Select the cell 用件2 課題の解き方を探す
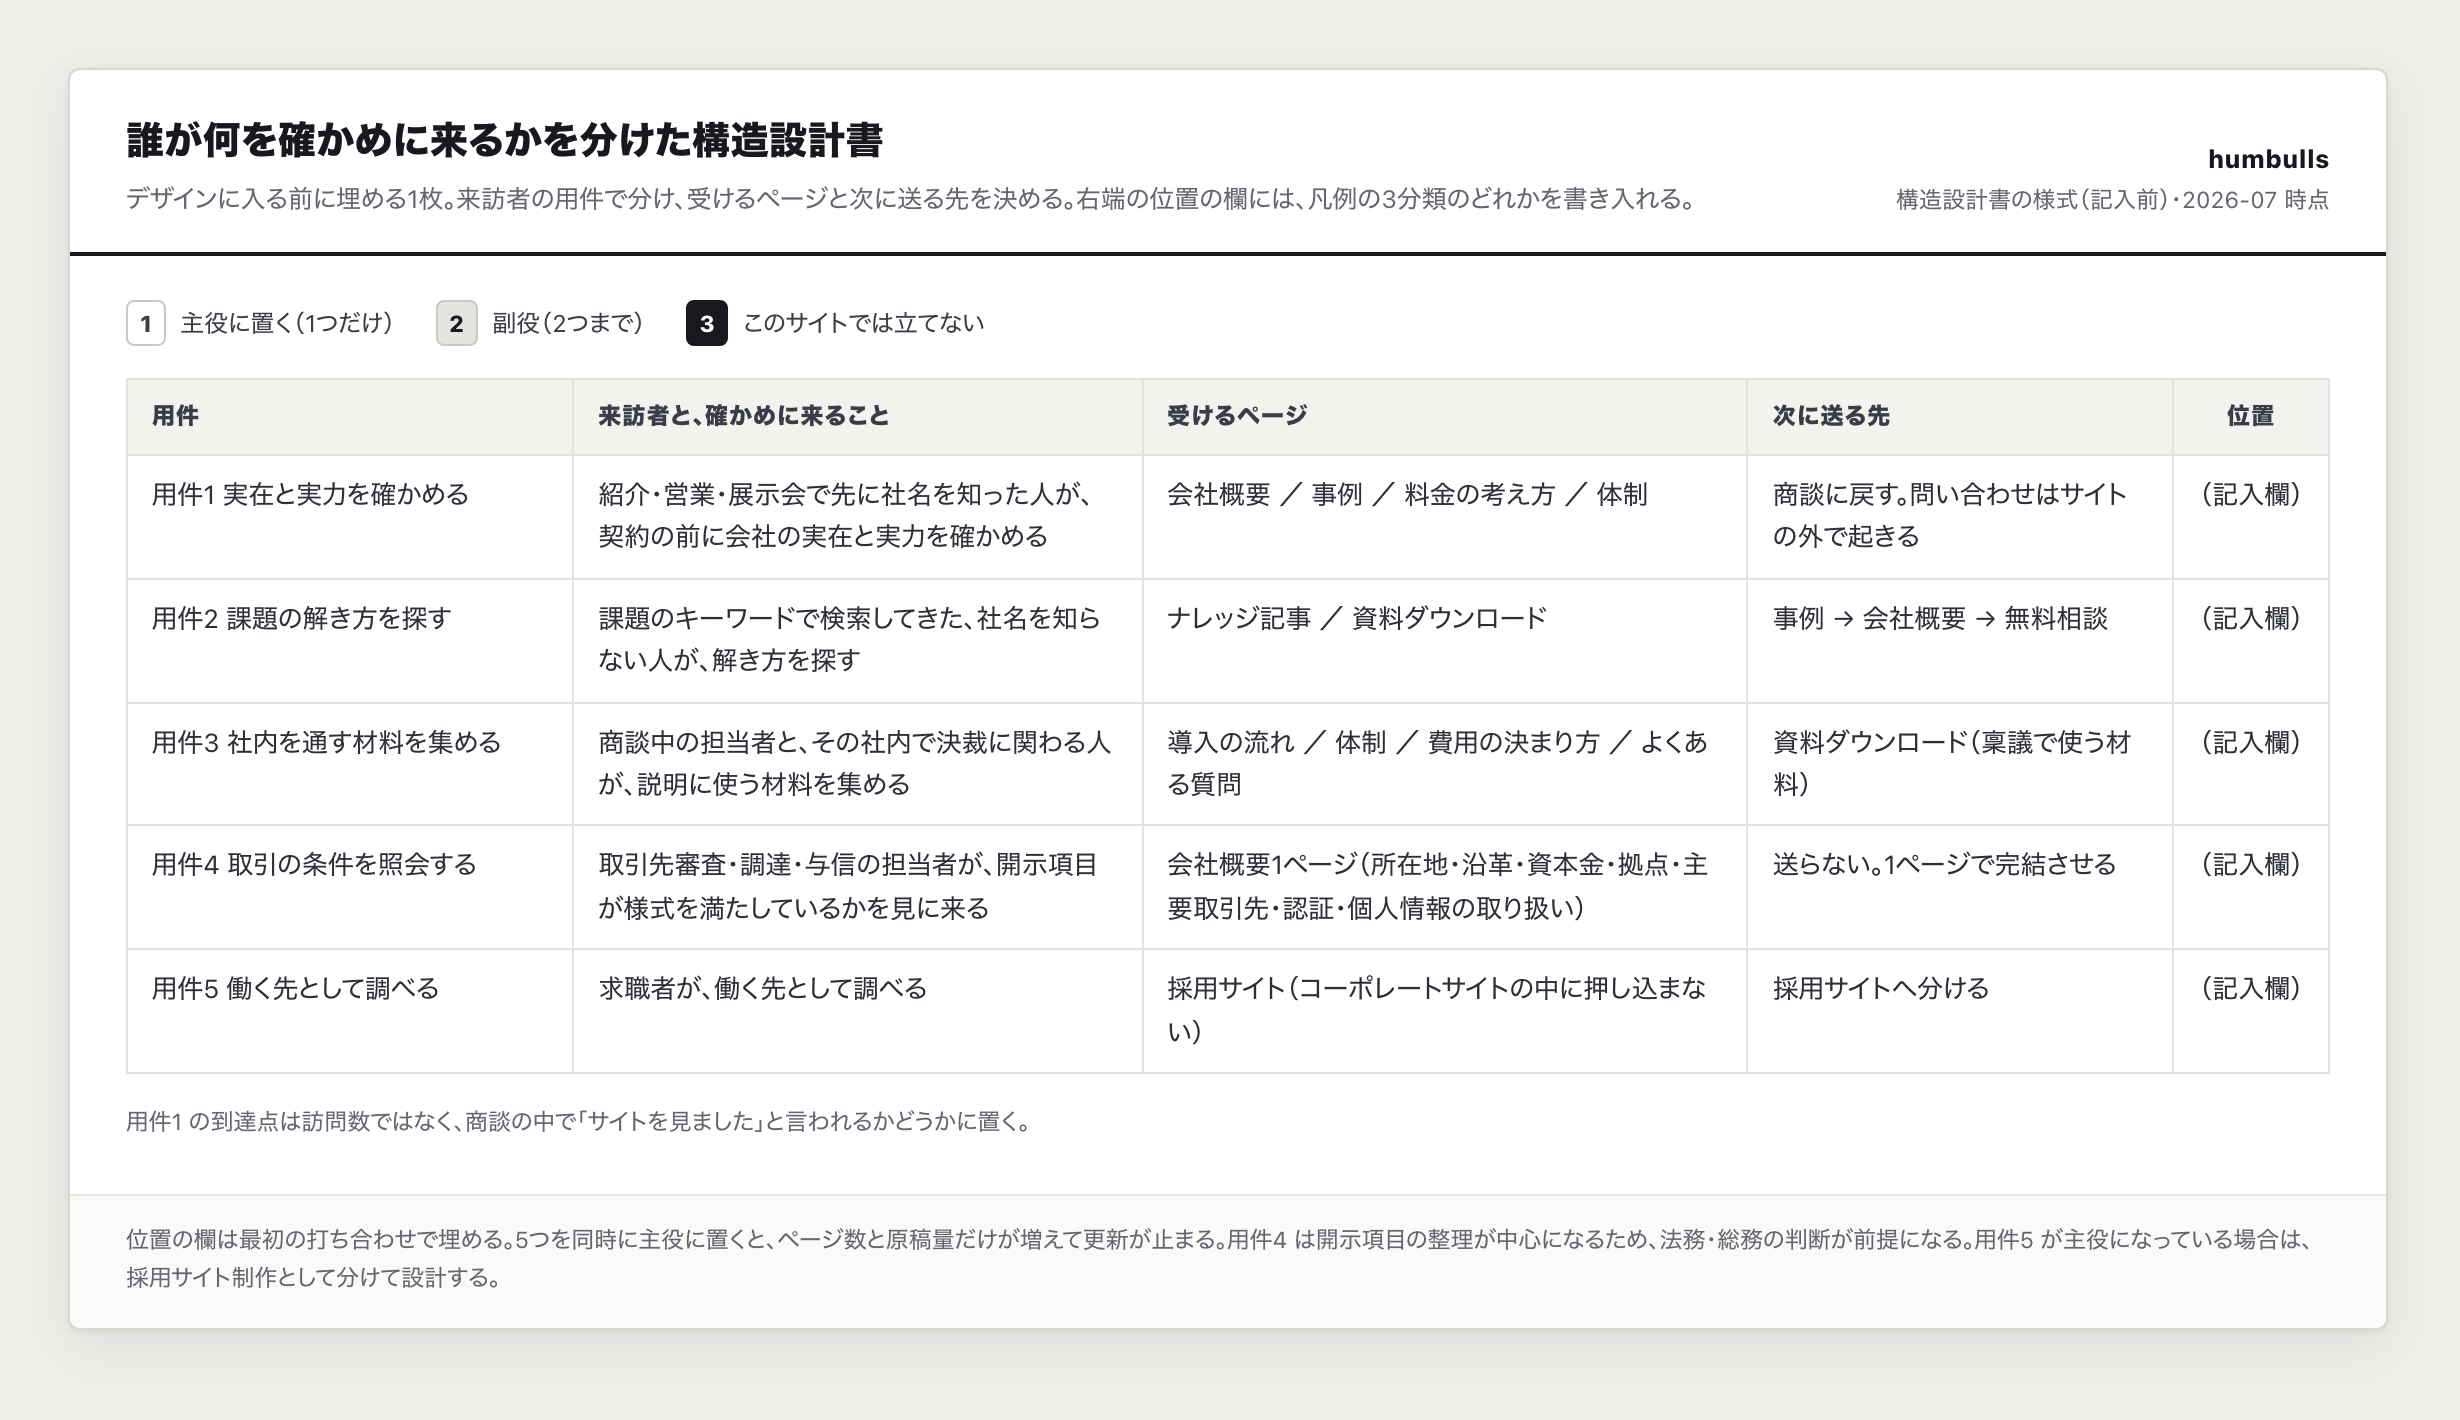This screenshot has height=1420, width=2460. coord(350,641)
